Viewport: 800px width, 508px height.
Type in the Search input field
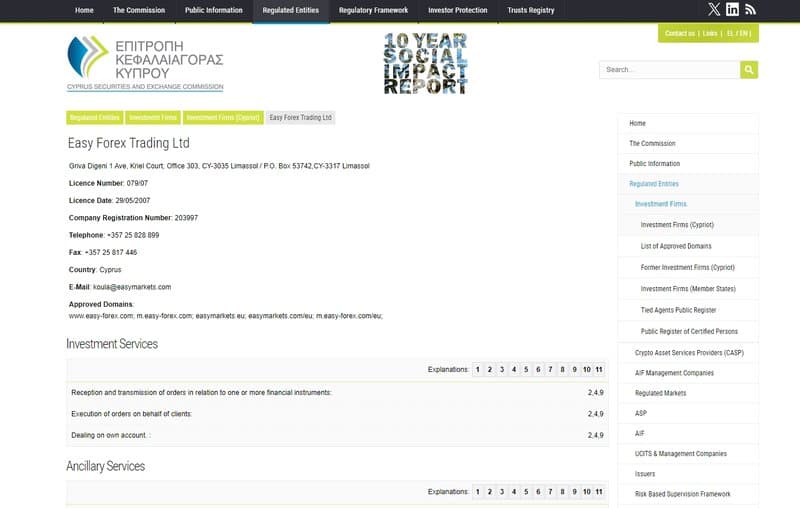669,70
